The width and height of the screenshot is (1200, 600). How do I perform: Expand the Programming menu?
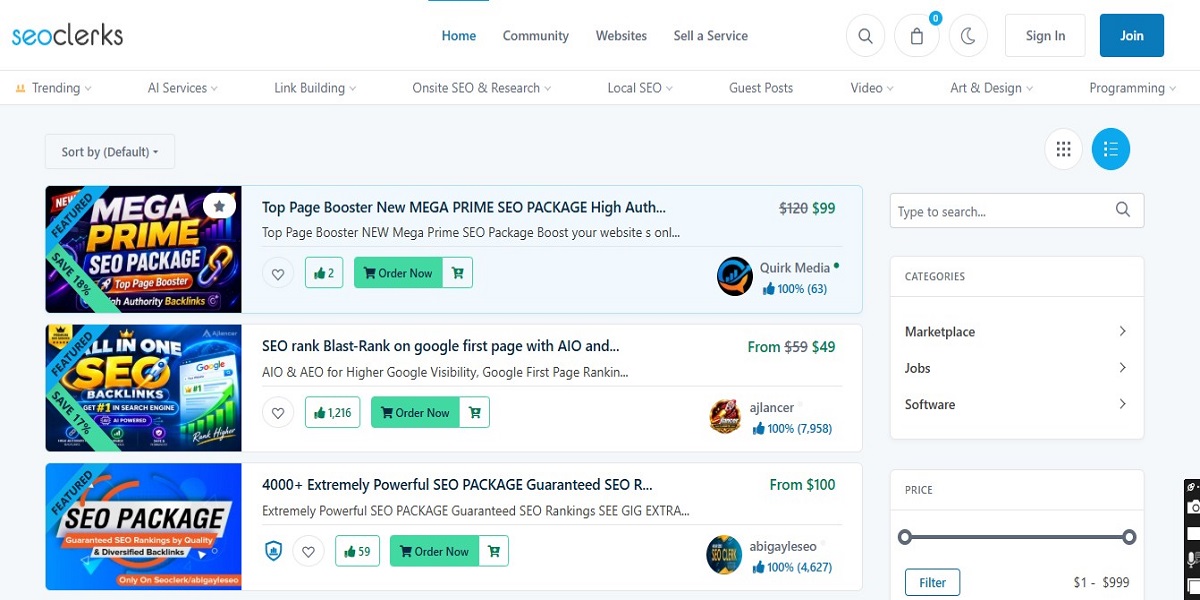click(x=1133, y=88)
